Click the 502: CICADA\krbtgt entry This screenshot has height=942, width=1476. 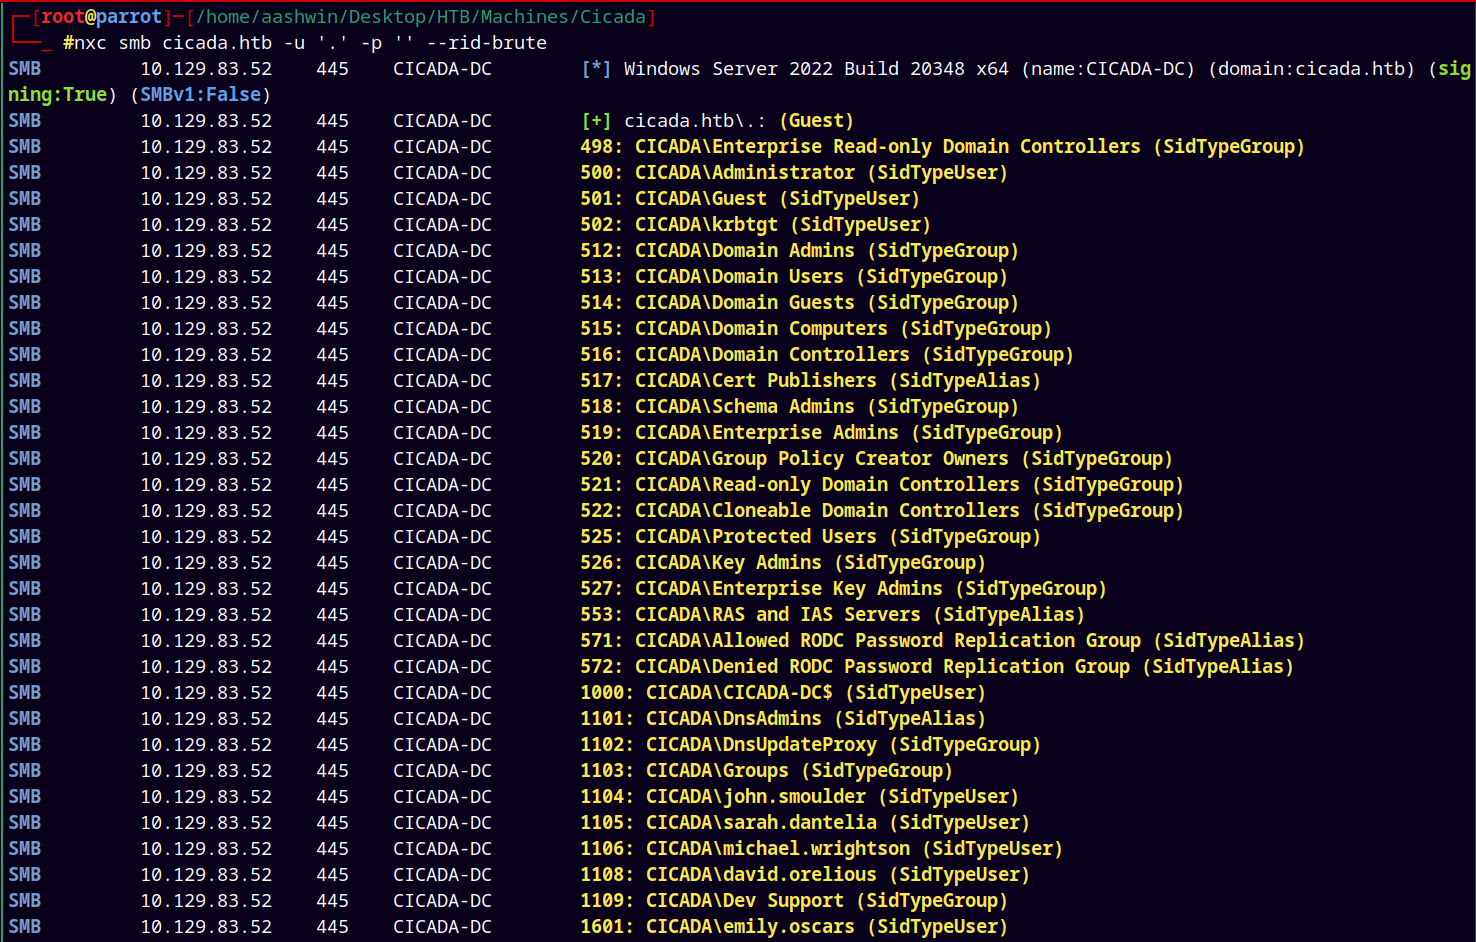(755, 225)
